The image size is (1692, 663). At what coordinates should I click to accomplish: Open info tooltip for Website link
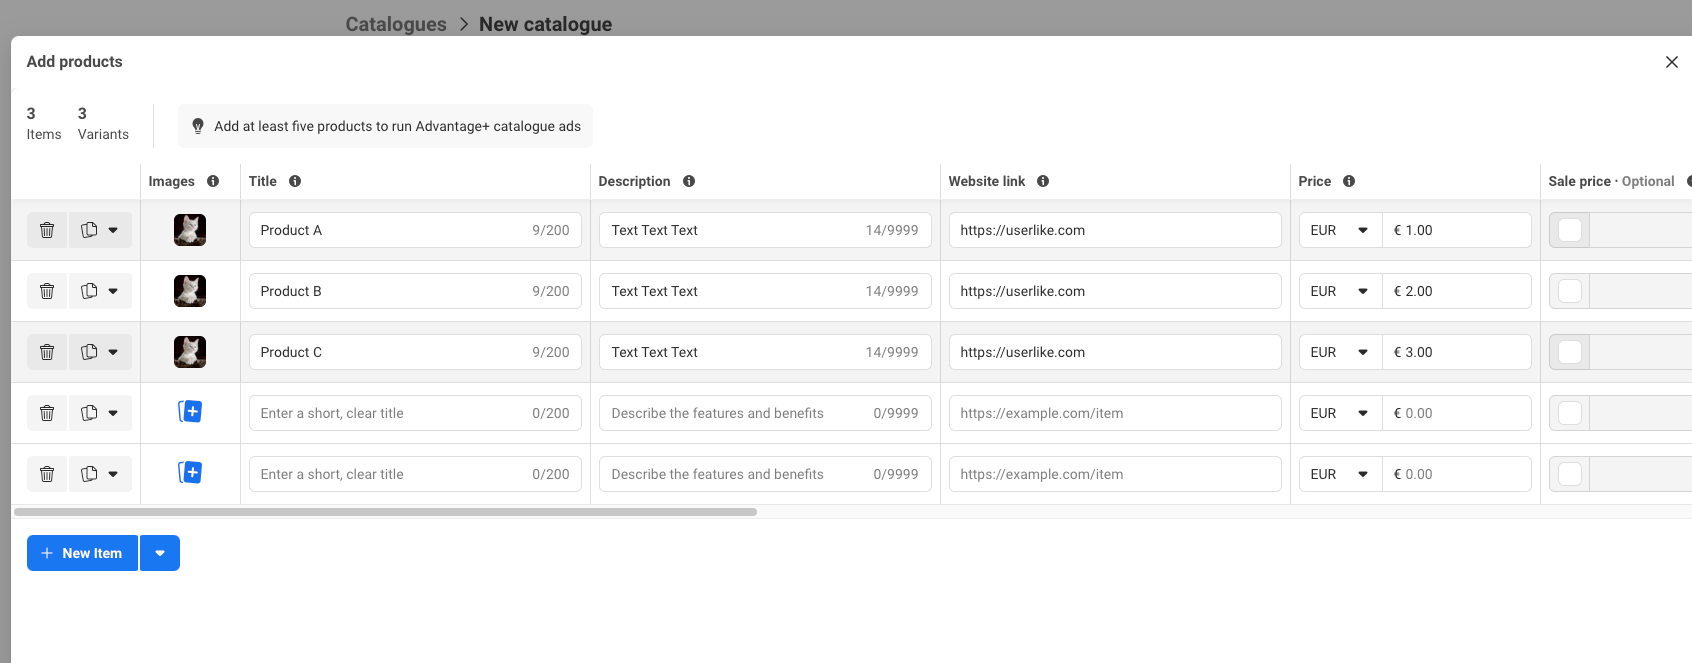1043,181
